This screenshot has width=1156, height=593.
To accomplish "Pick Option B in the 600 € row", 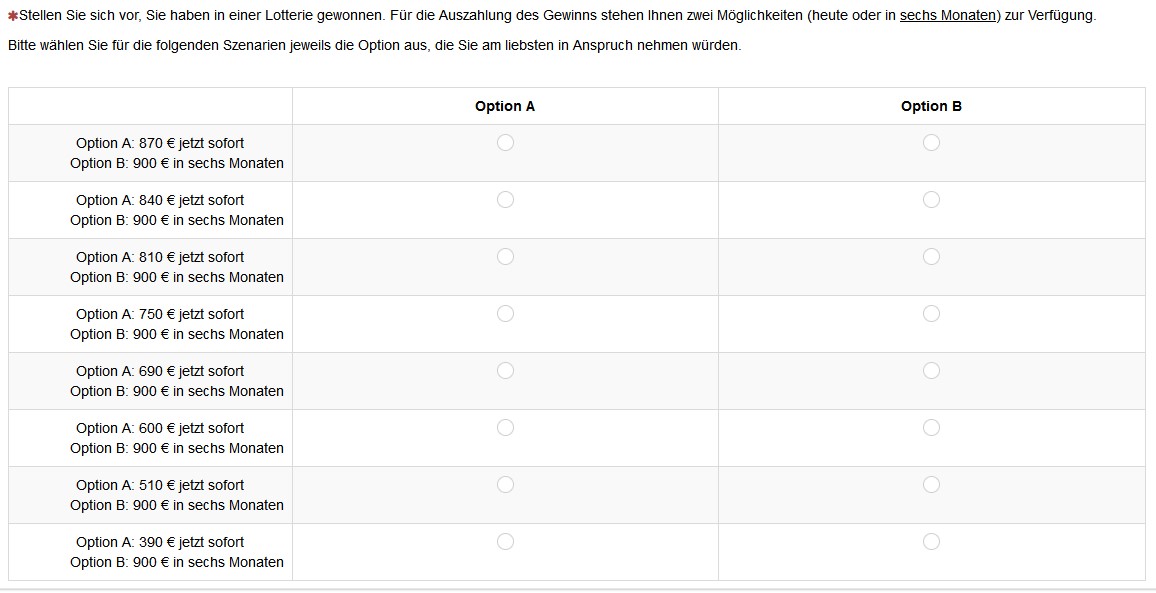I will pos(931,428).
